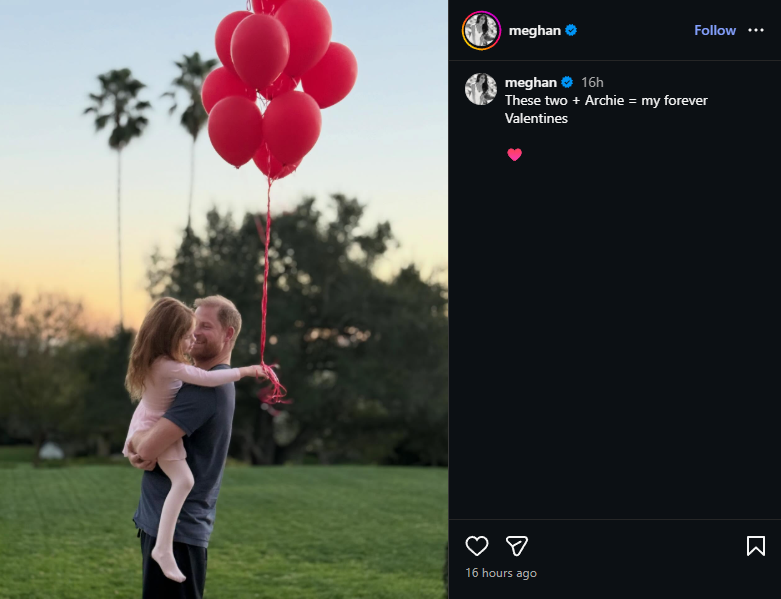Open meghan's story from header avatar
The height and width of the screenshot is (599, 781).
coord(481,30)
